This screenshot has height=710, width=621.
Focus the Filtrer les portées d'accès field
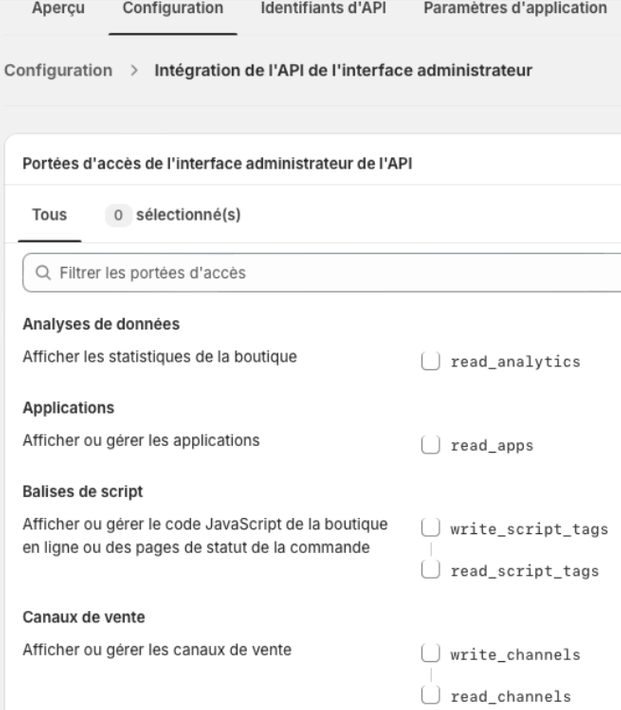point(322,273)
